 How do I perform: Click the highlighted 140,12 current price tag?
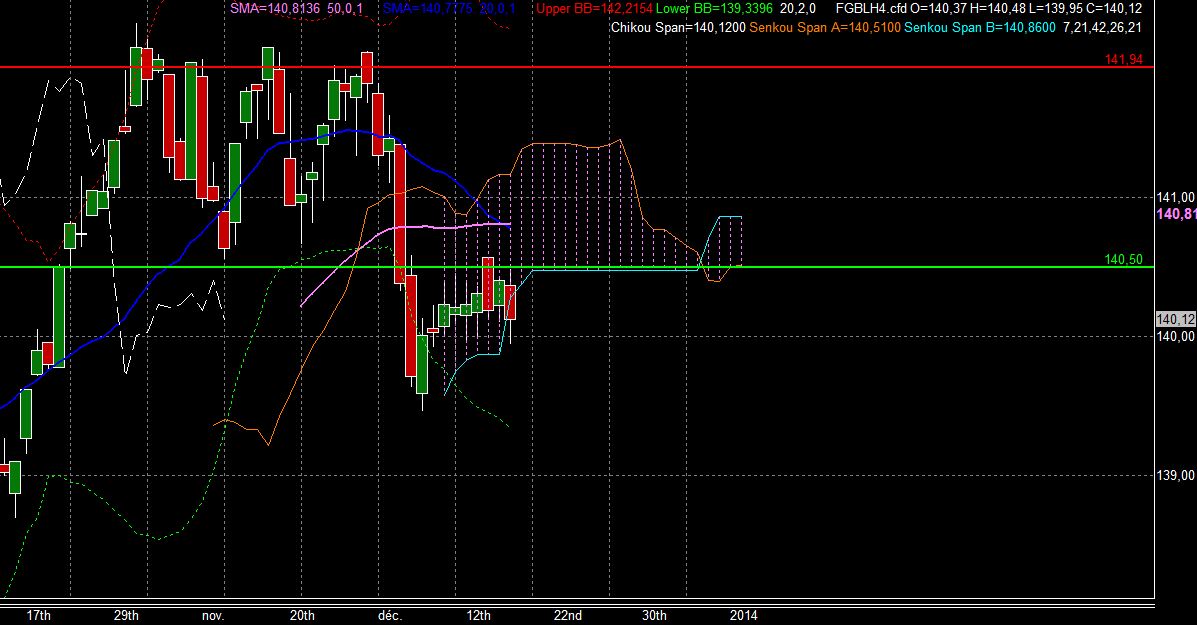coord(1176,320)
